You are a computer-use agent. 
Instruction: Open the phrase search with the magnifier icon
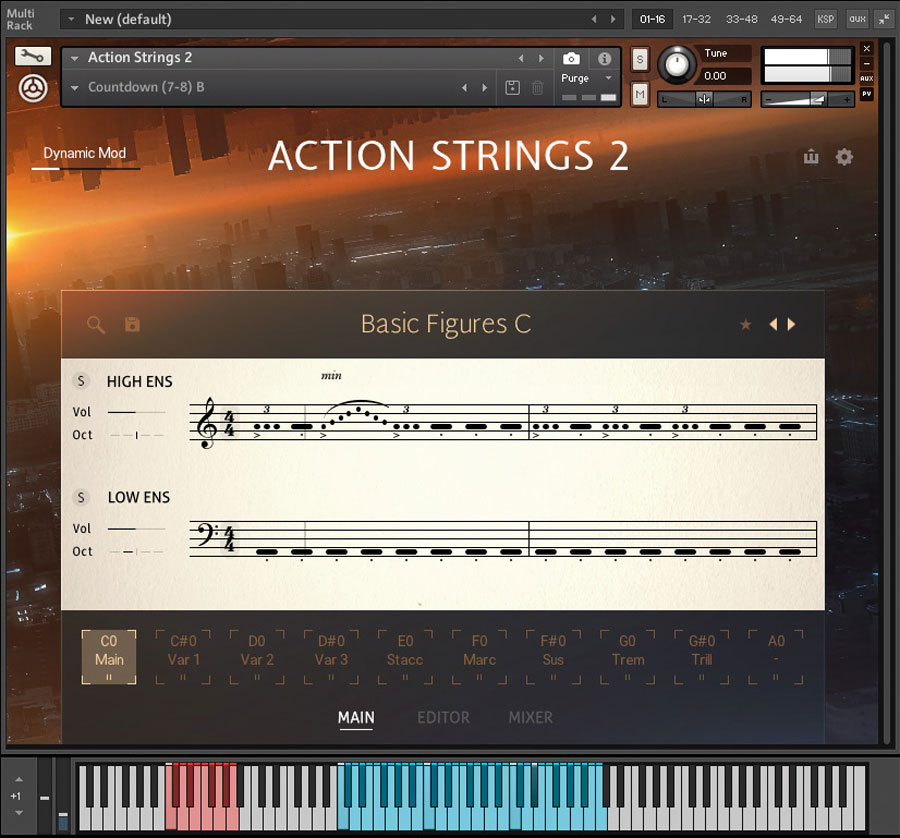click(95, 324)
